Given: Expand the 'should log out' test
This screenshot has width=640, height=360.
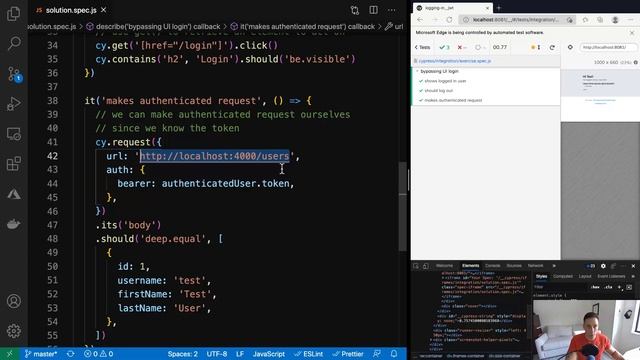Looking at the screenshot, I should click(438, 91).
